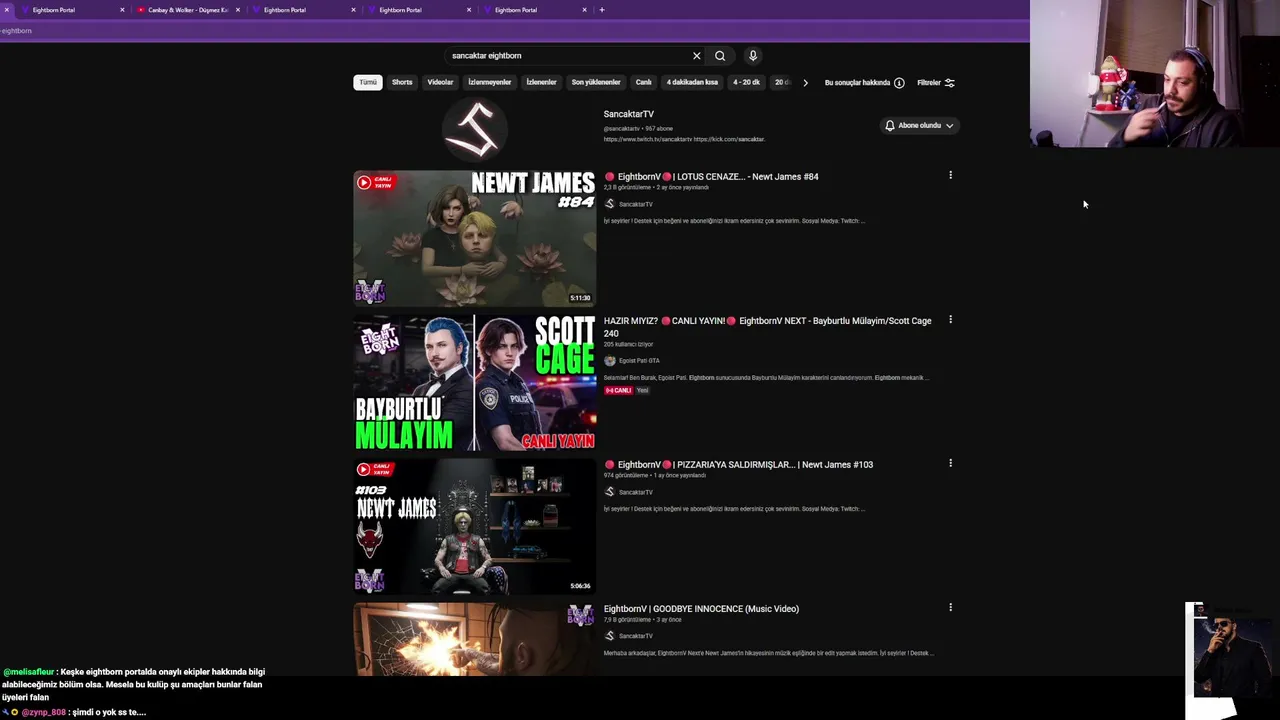Play the Newt James #103 thumbnail

tap(475, 527)
